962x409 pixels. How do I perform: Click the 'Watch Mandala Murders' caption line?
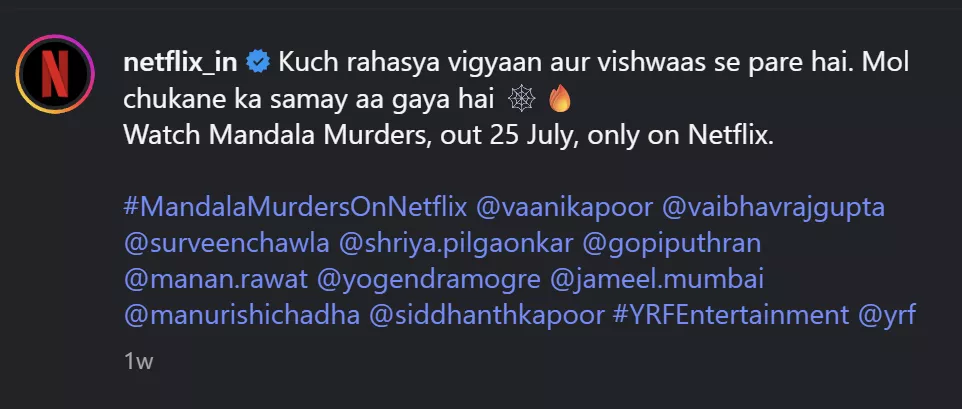point(449,136)
